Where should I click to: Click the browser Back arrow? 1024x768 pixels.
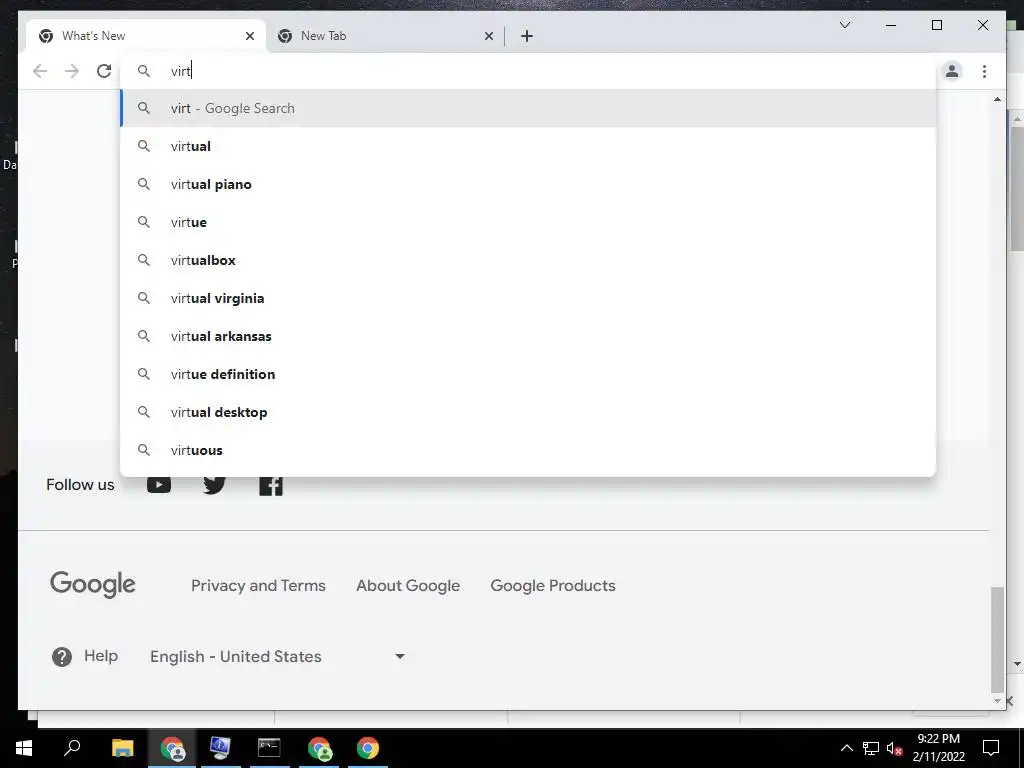coord(40,71)
